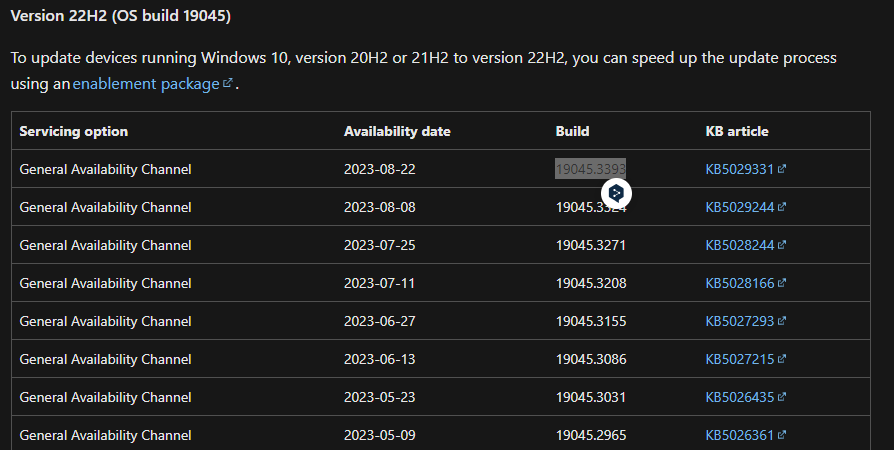Click external-link icon next to KB5027293
This screenshot has width=894, height=450.
[x=782, y=321]
